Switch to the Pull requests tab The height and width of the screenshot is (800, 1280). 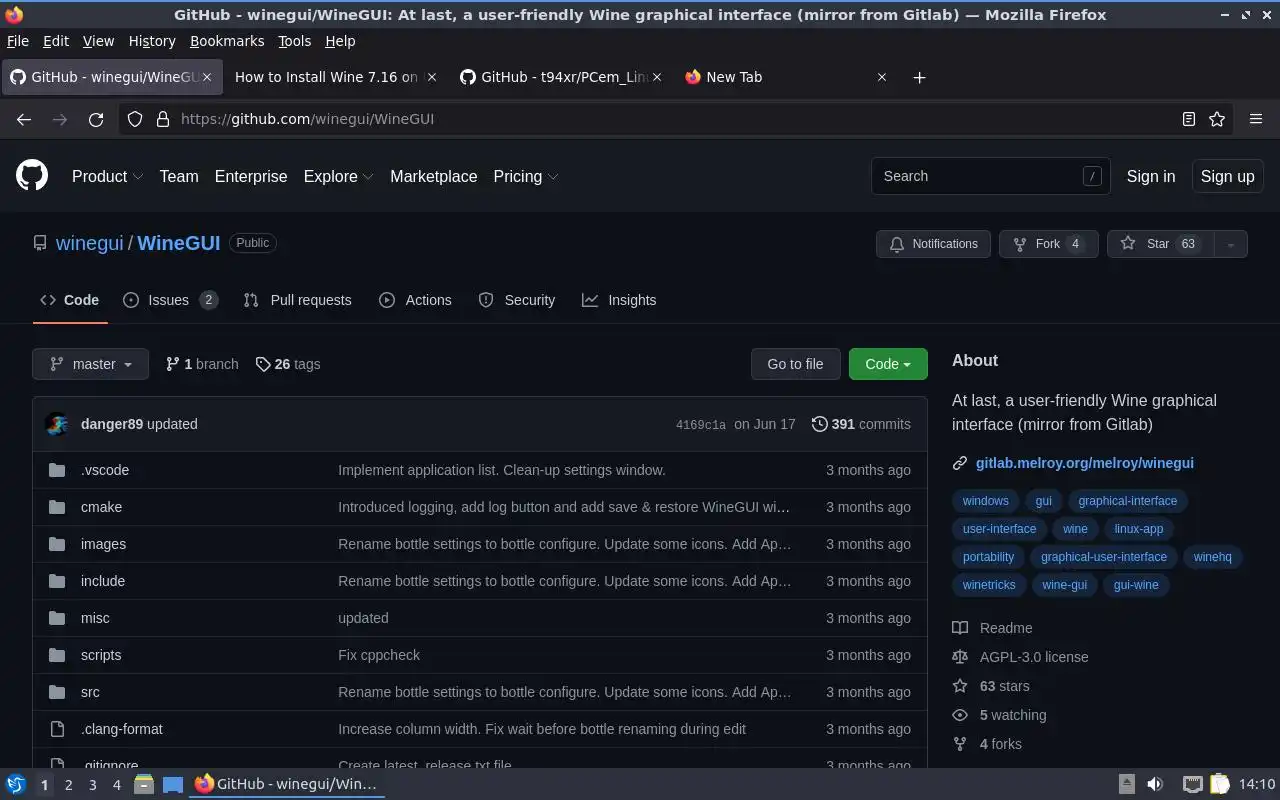(298, 300)
